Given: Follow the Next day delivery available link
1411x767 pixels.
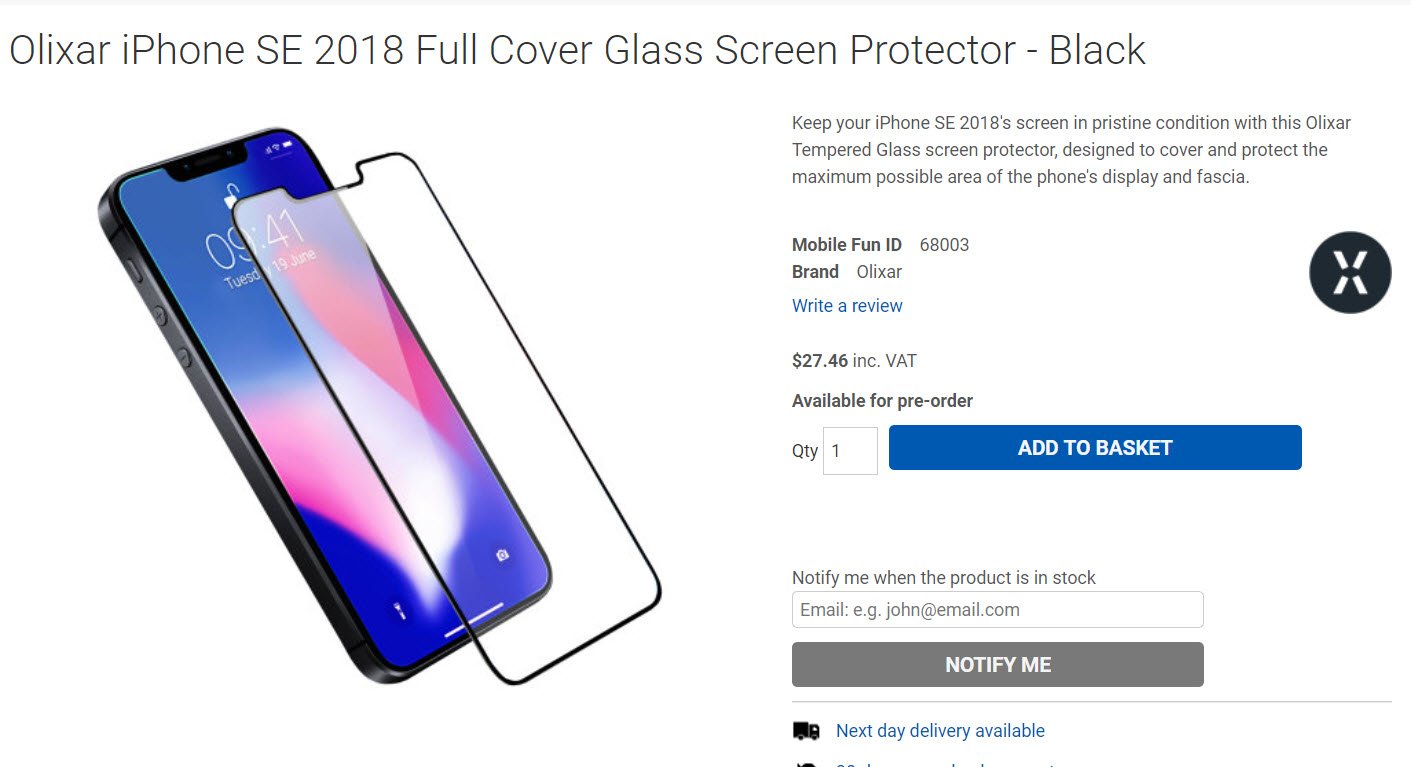Looking at the screenshot, I should 939,730.
